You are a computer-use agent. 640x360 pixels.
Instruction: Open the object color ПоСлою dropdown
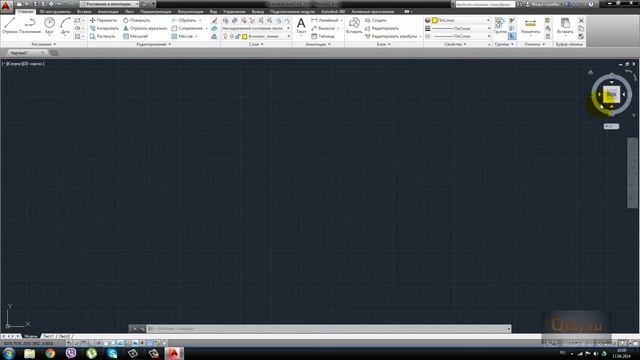(x=461, y=20)
